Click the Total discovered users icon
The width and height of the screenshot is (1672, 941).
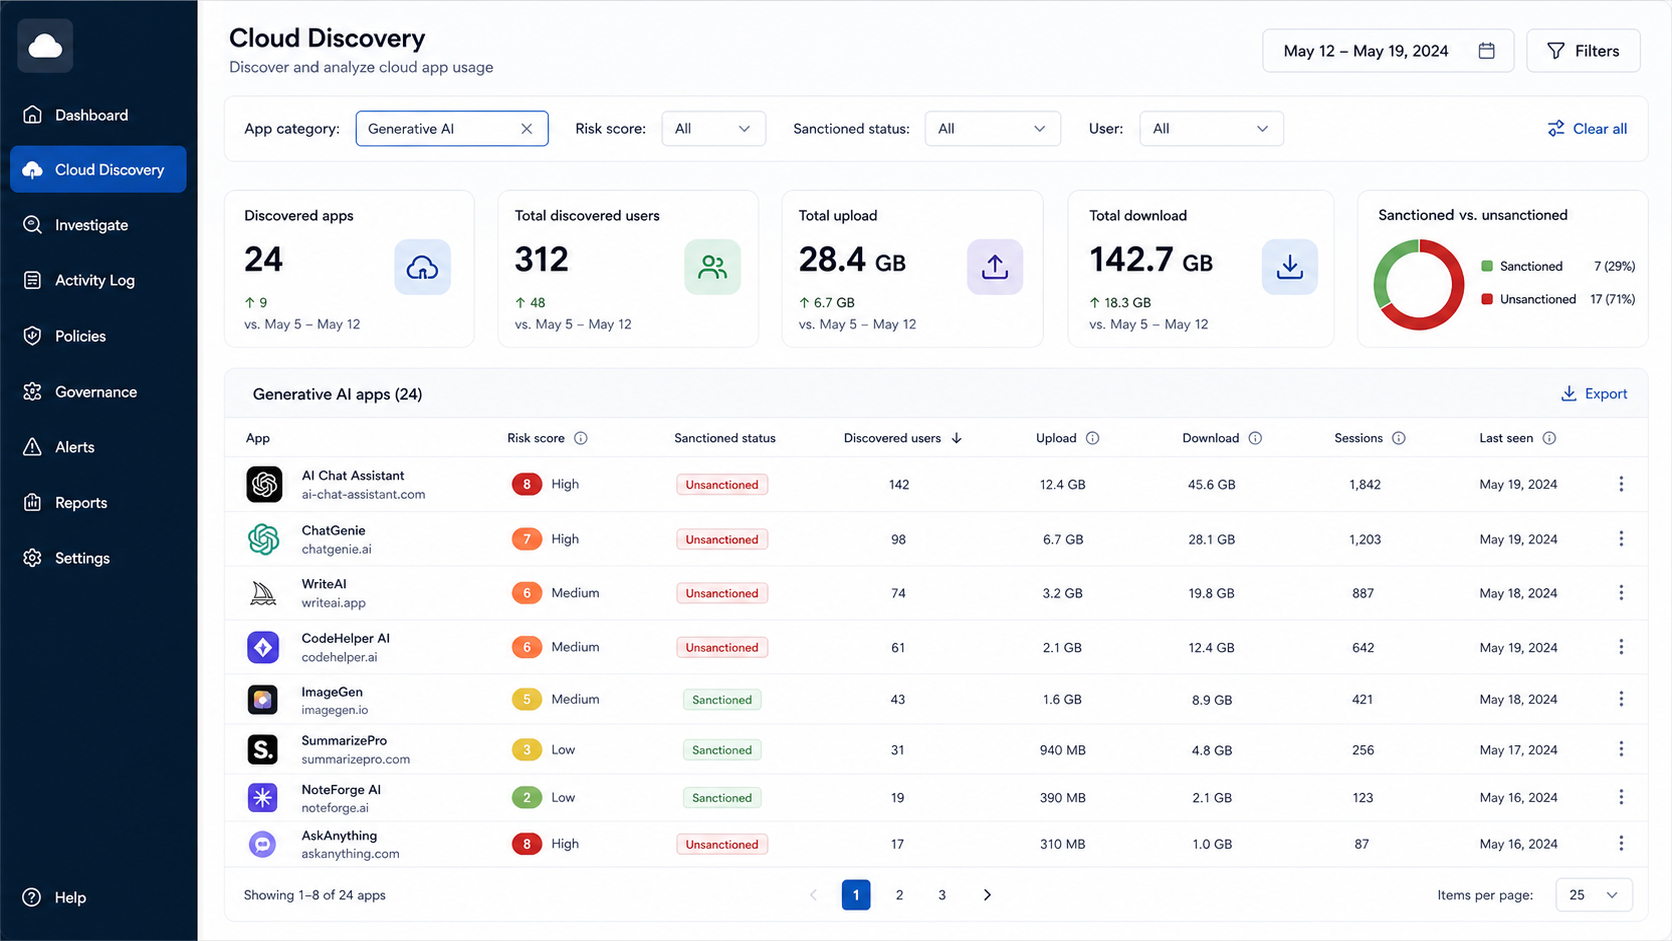pos(712,267)
